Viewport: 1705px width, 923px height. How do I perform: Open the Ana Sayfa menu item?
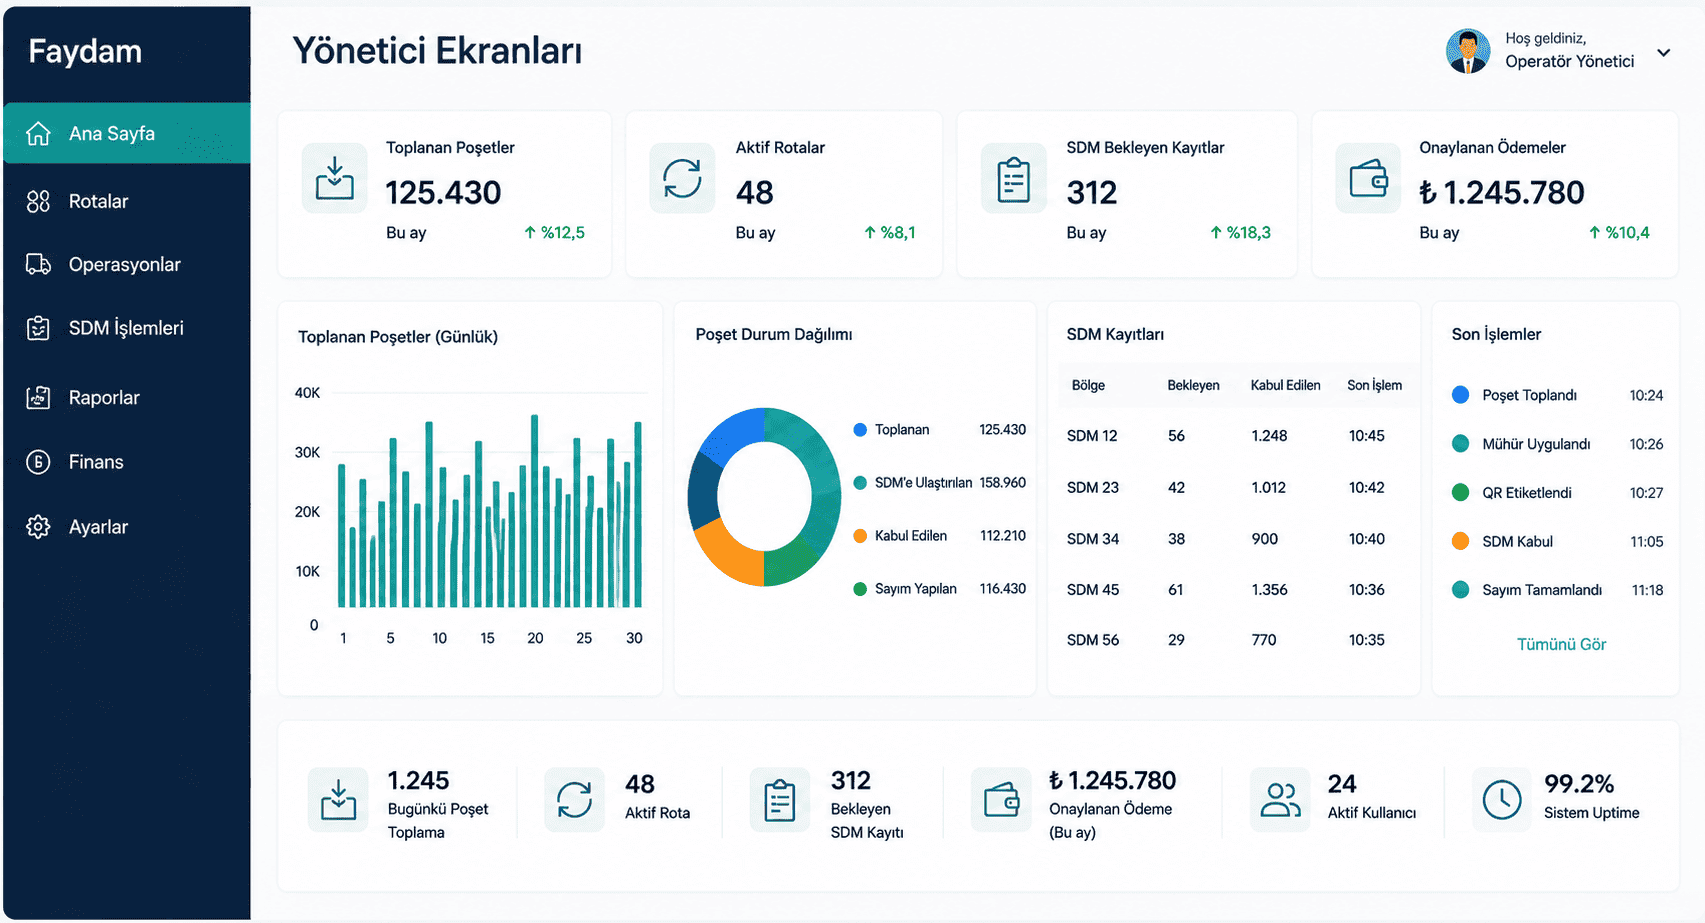point(127,133)
